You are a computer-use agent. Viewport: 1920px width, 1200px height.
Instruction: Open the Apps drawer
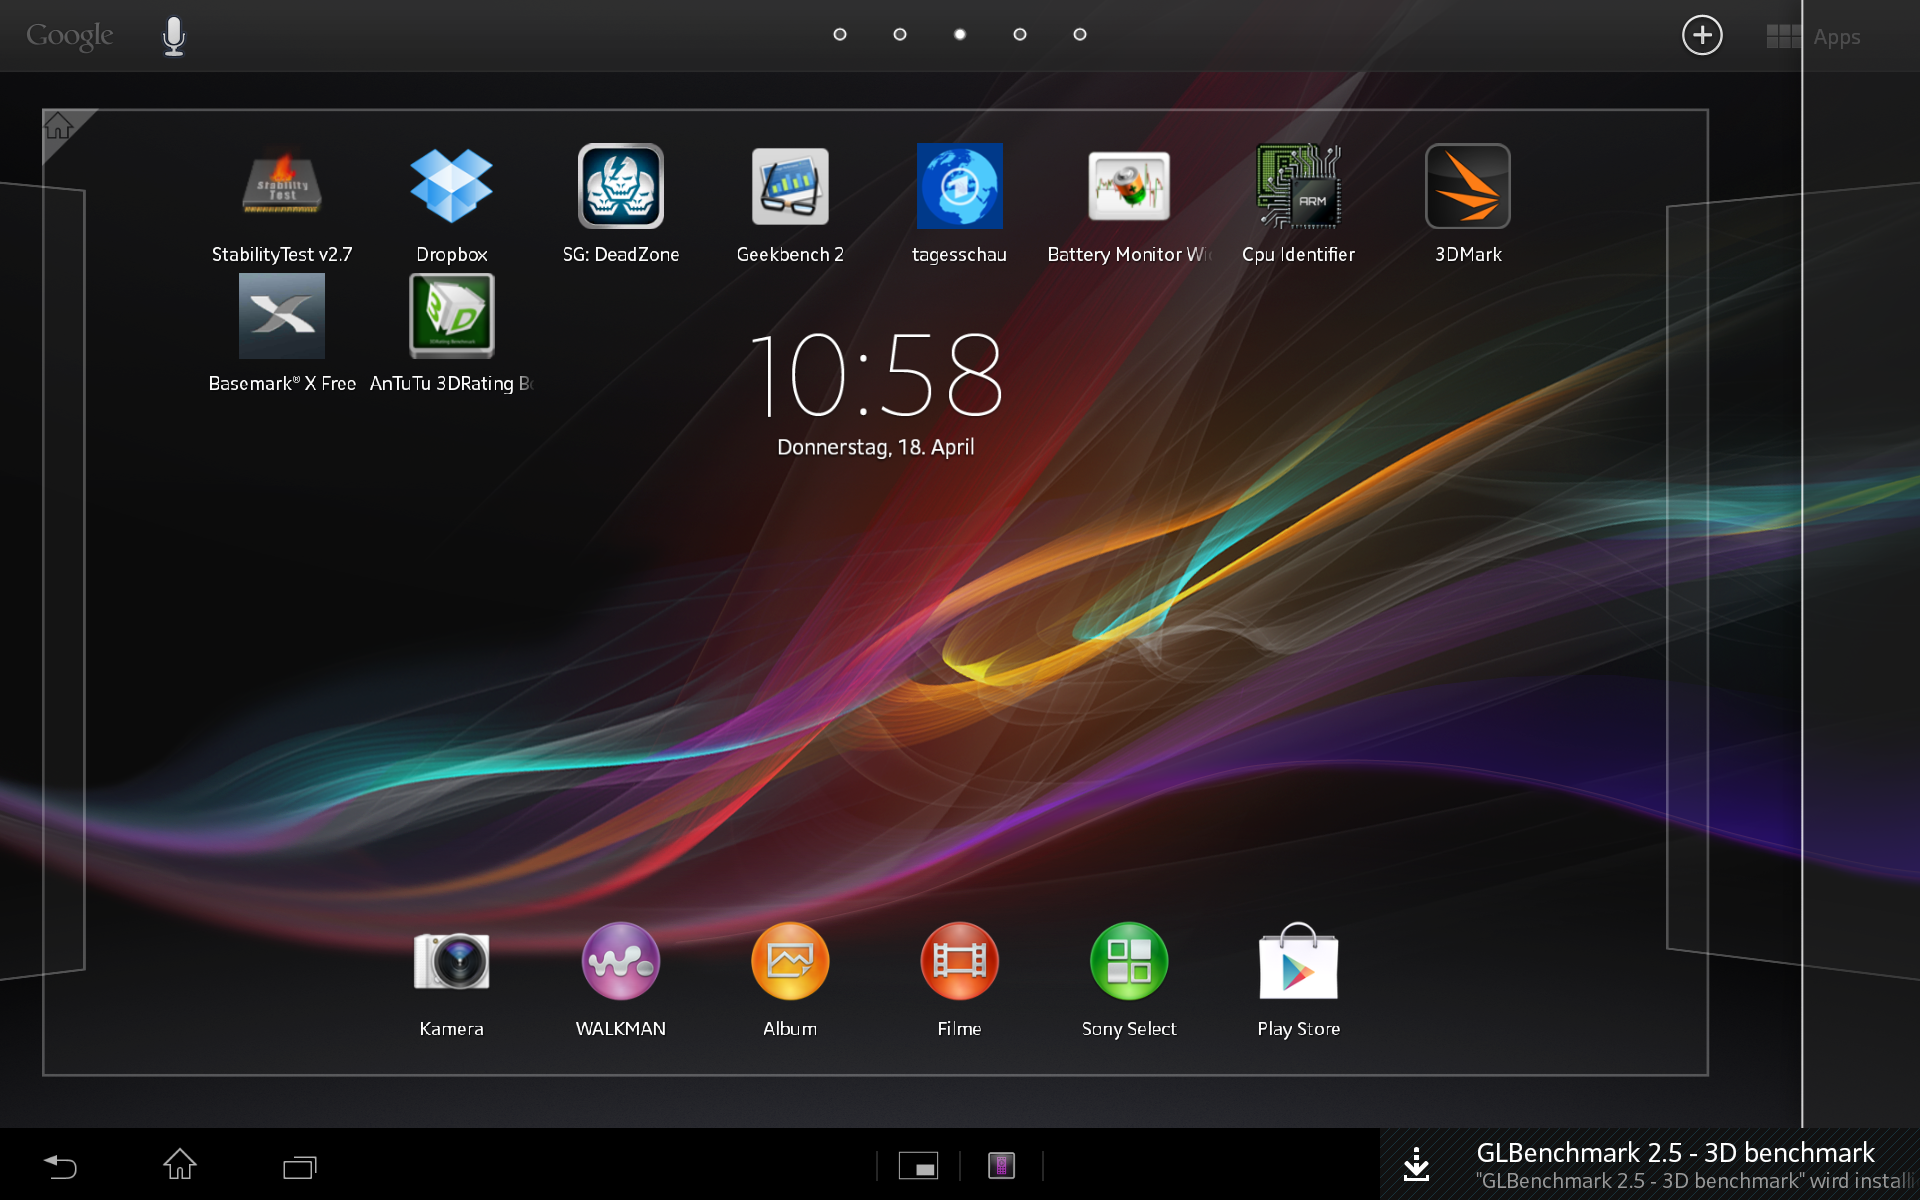[1814, 37]
